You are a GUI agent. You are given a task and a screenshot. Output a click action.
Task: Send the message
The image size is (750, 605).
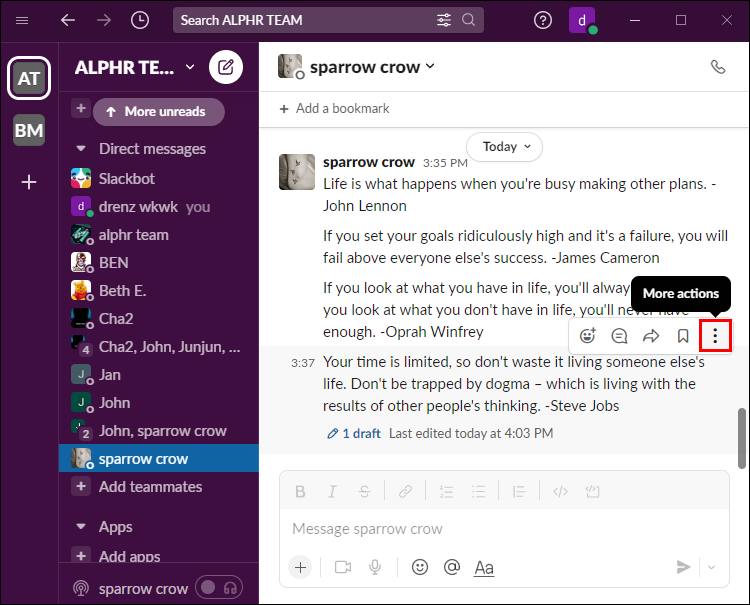click(x=684, y=567)
